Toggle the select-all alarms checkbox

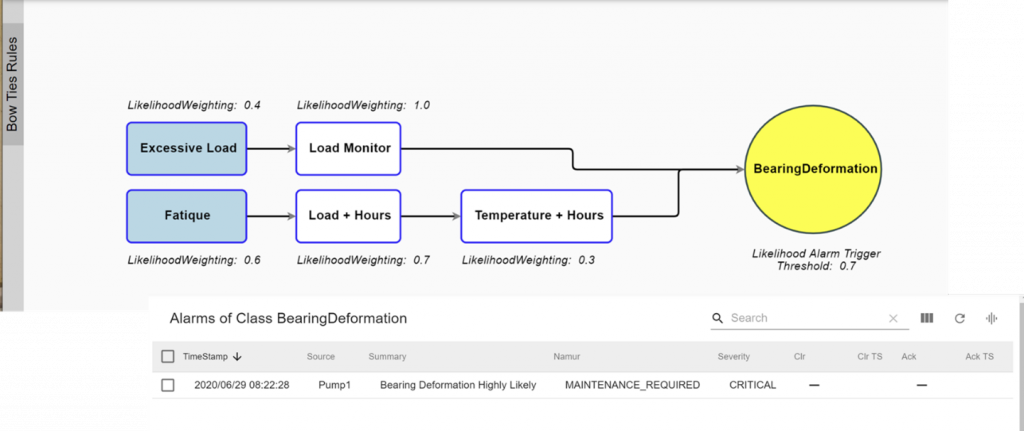[168, 357]
